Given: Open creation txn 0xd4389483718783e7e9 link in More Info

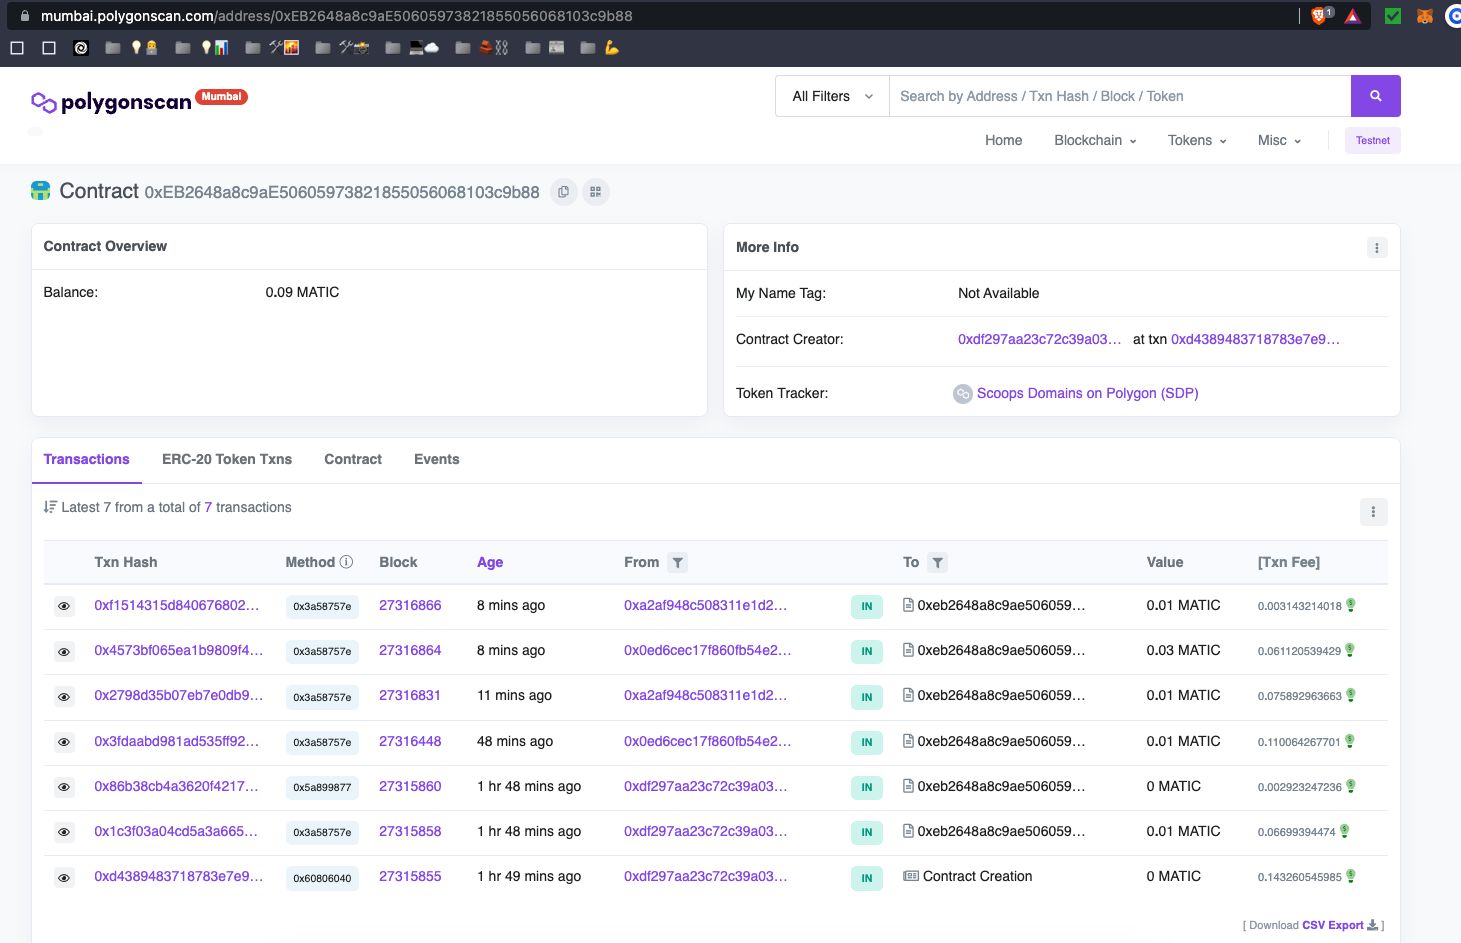Looking at the screenshot, I should point(1255,339).
